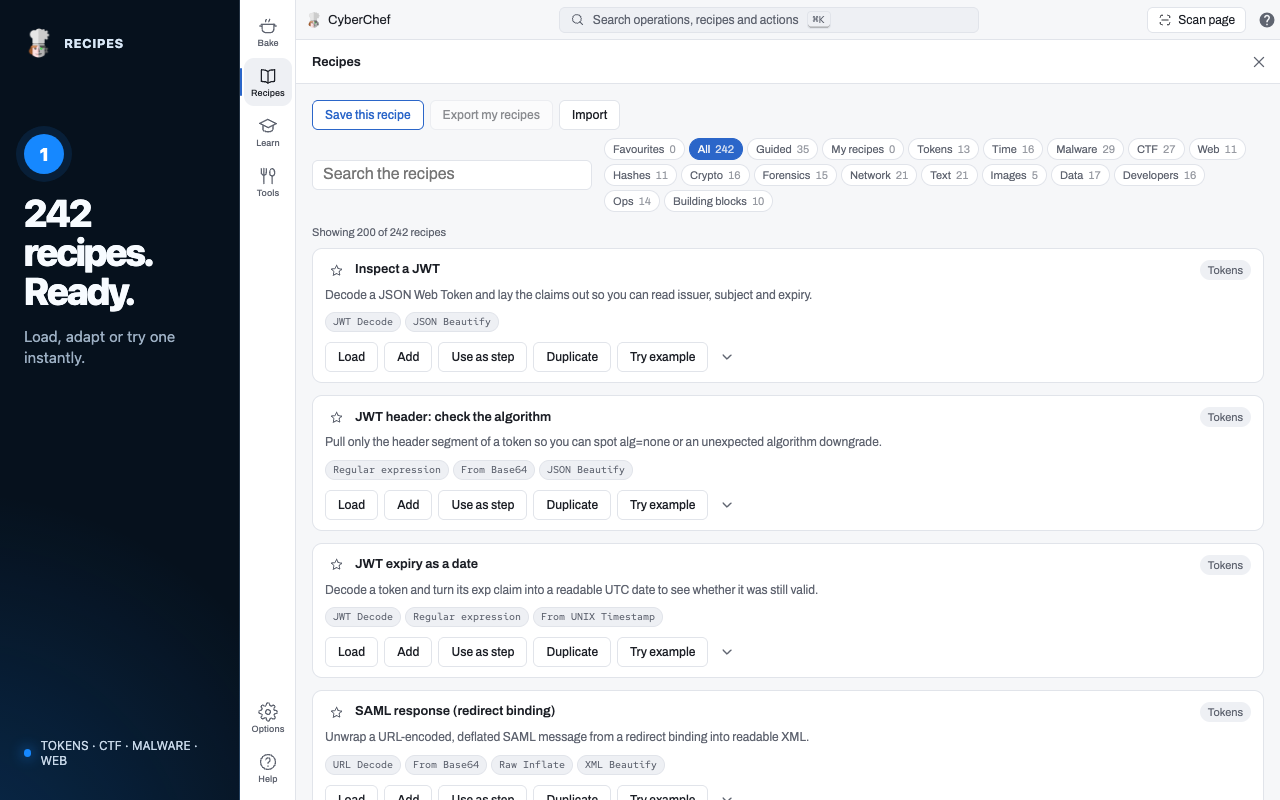
Task: Use Inspect a JWT as step
Action: (483, 357)
